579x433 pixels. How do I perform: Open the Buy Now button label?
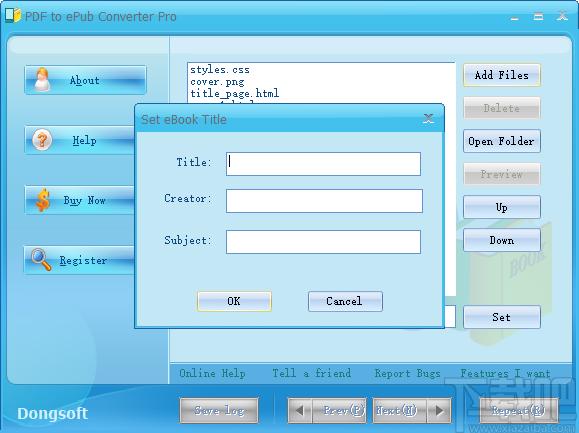pyautogui.click(x=85, y=200)
